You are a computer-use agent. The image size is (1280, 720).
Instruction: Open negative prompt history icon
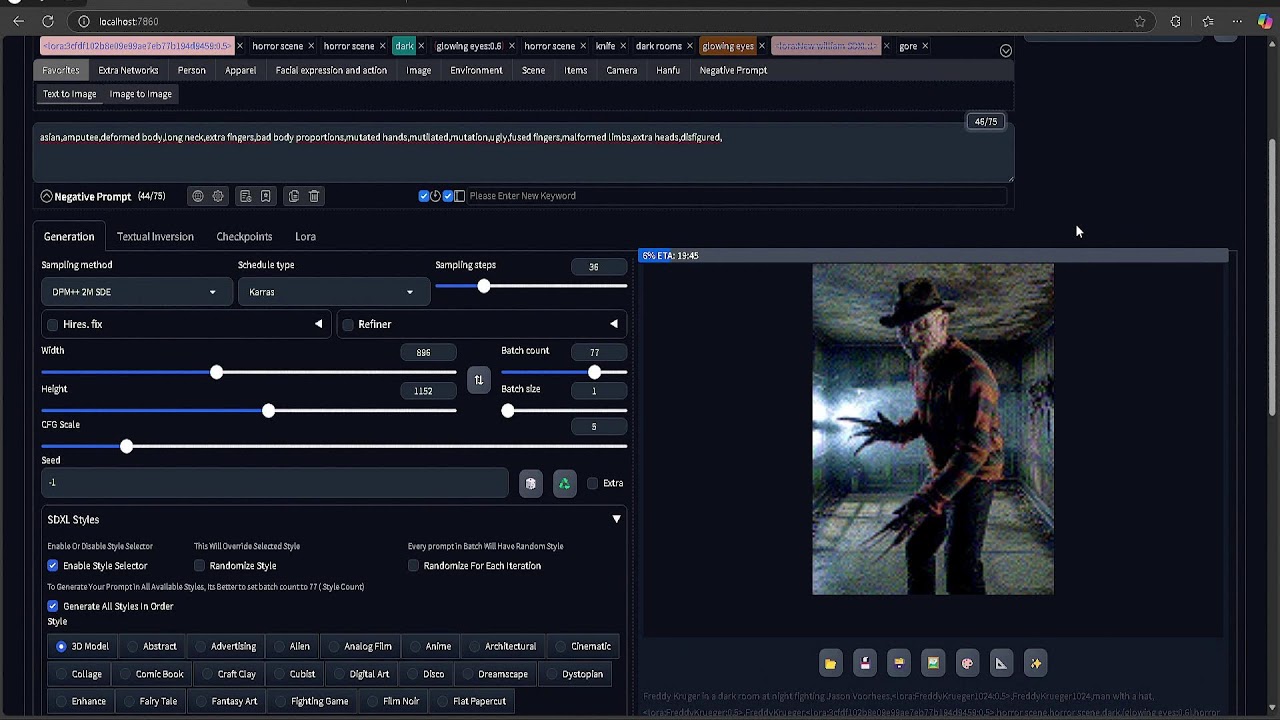tap(245, 196)
